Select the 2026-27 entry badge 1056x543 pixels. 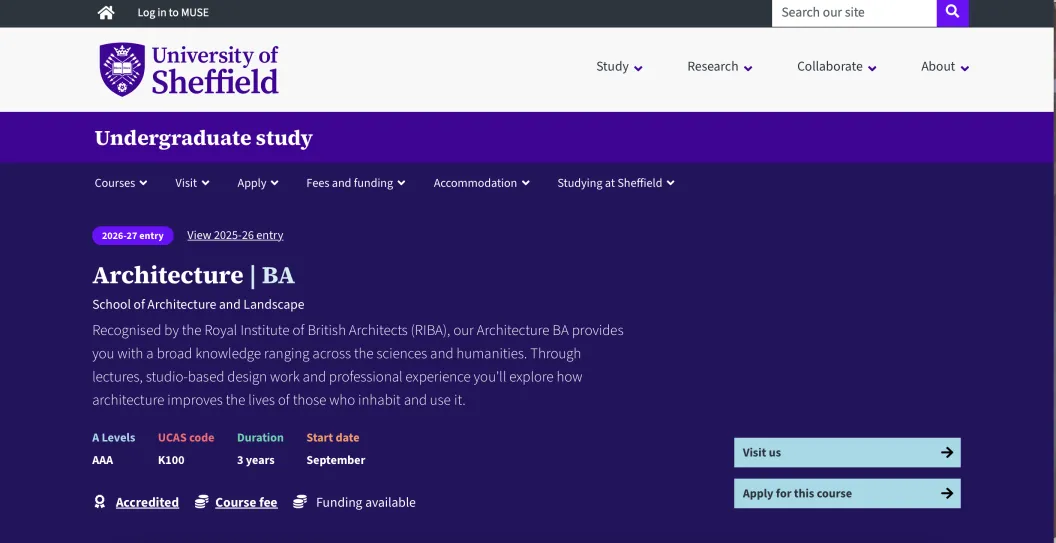click(x=133, y=235)
